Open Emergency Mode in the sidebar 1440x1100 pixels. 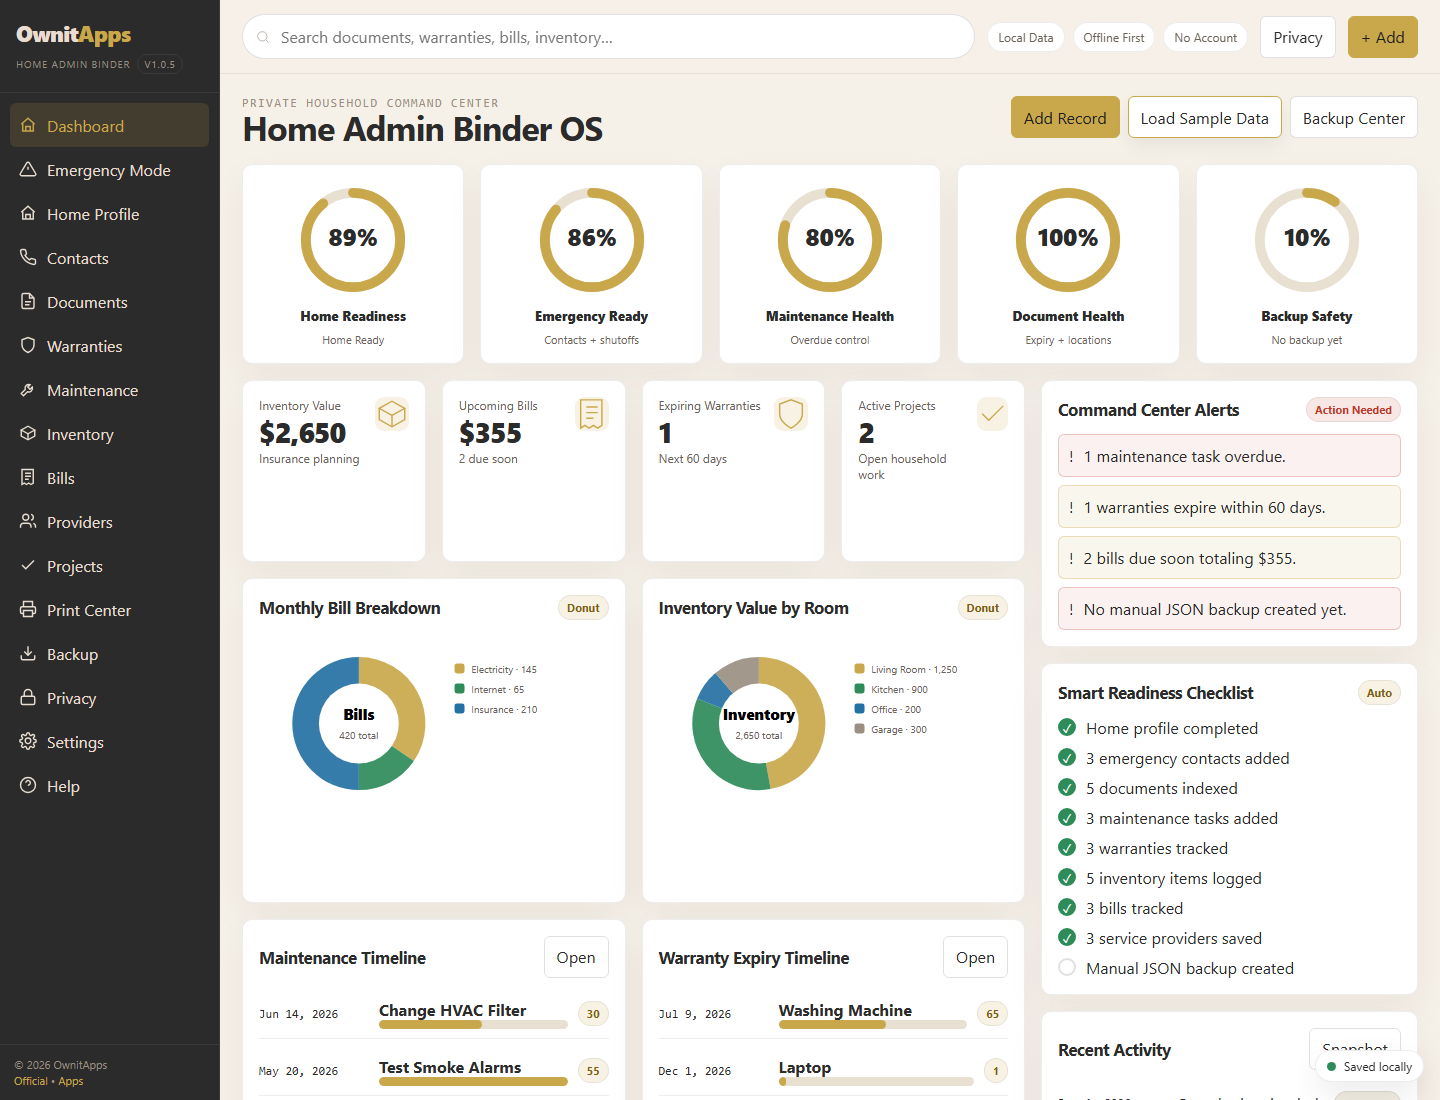point(109,170)
